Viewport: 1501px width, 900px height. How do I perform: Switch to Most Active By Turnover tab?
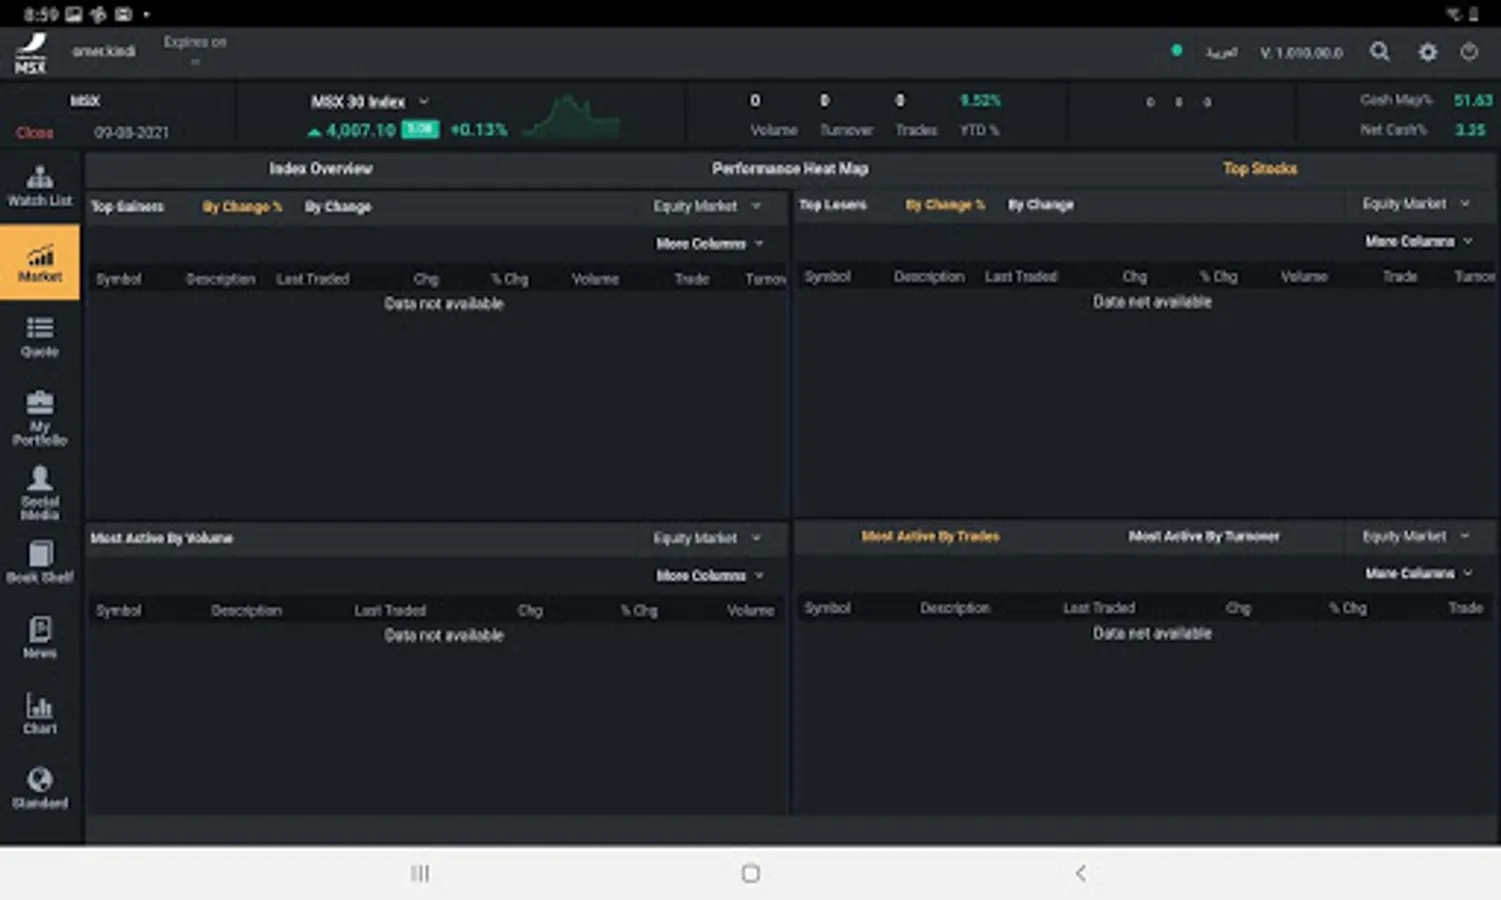[1204, 537]
